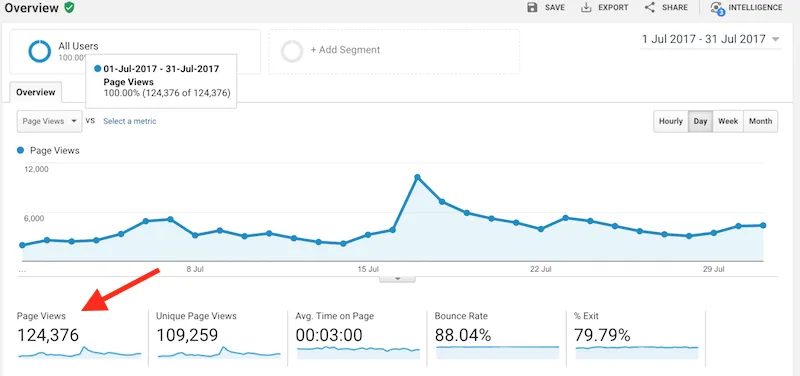The height and width of the screenshot is (376, 800).
Task: Open the date range picker dropdown
Action: (710, 39)
